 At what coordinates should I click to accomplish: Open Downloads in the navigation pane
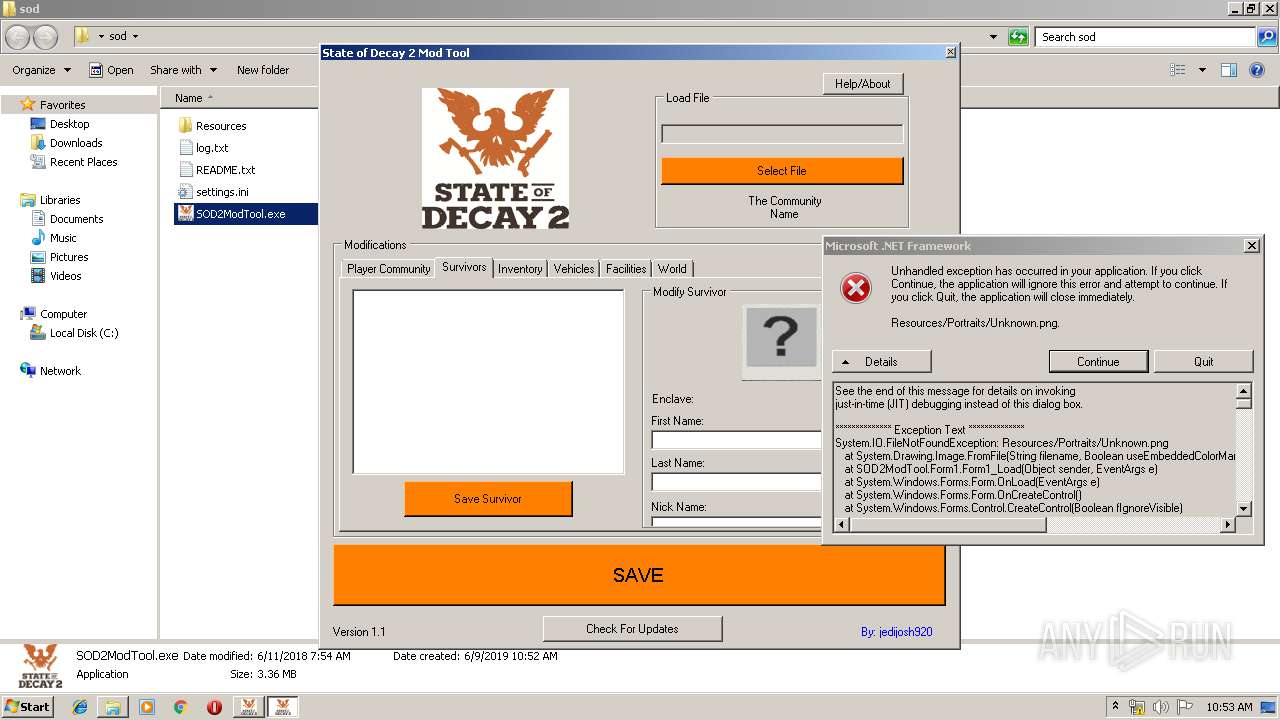pos(76,143)
